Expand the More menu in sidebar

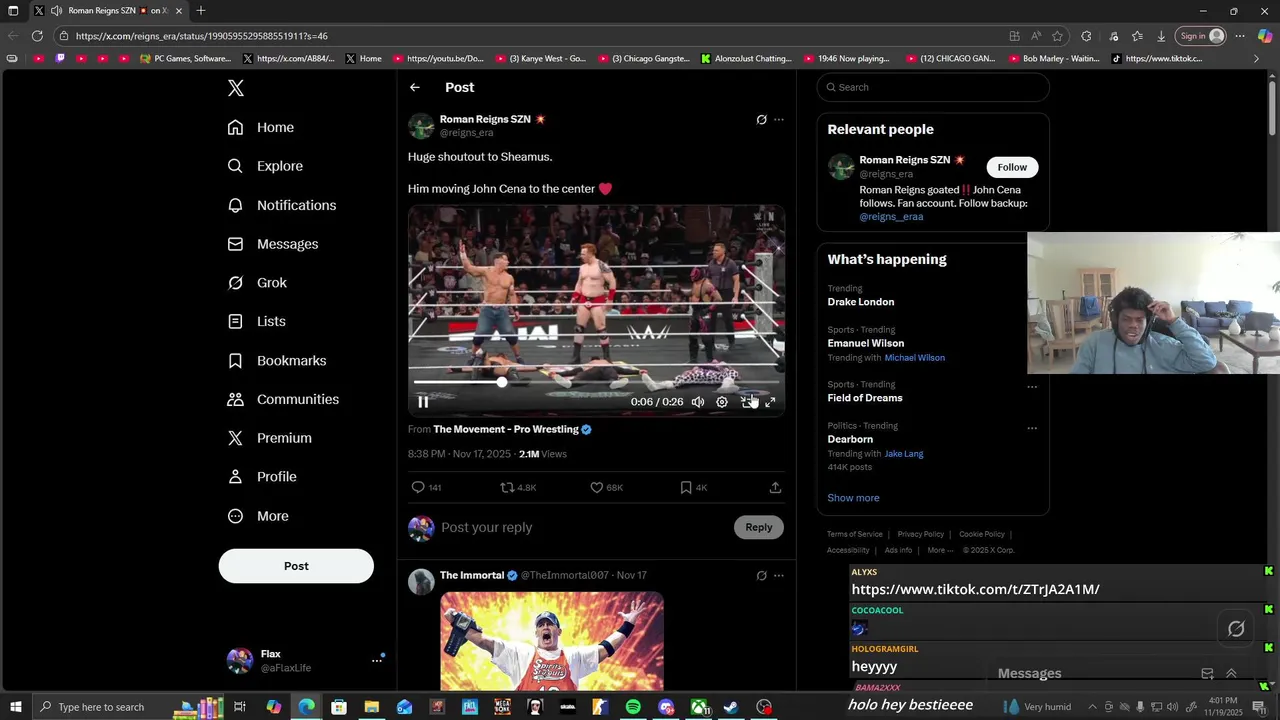pos(258,516)
